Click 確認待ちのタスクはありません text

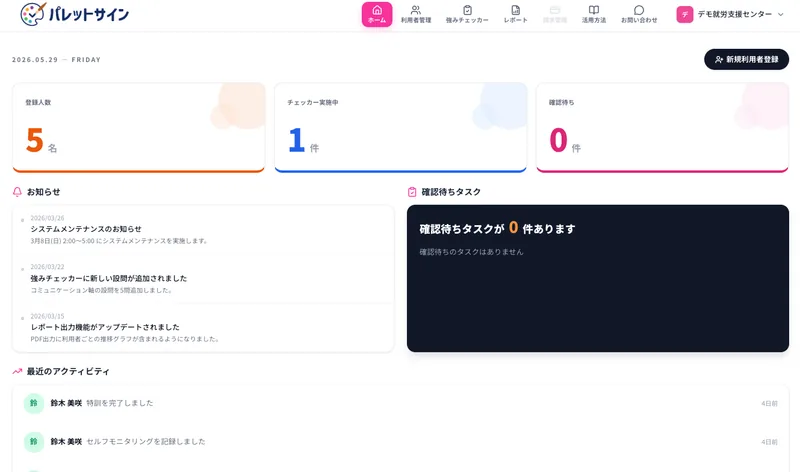(x=471, y=252)
